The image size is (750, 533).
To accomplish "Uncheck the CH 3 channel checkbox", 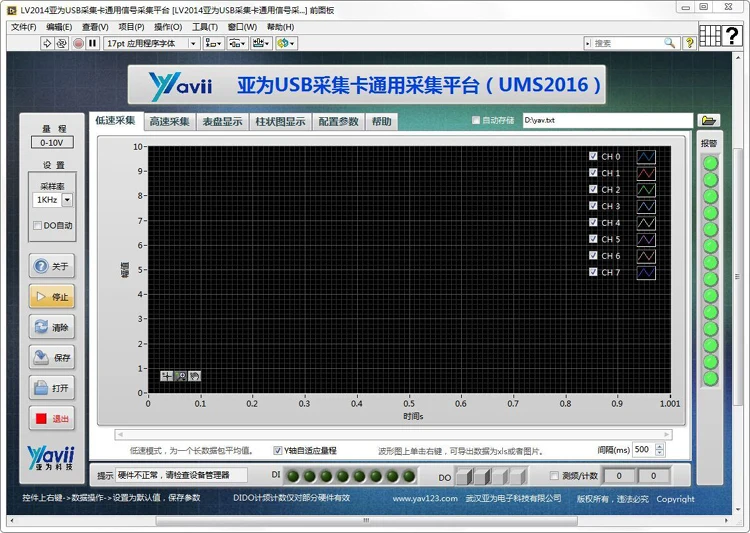I will 593,206.
